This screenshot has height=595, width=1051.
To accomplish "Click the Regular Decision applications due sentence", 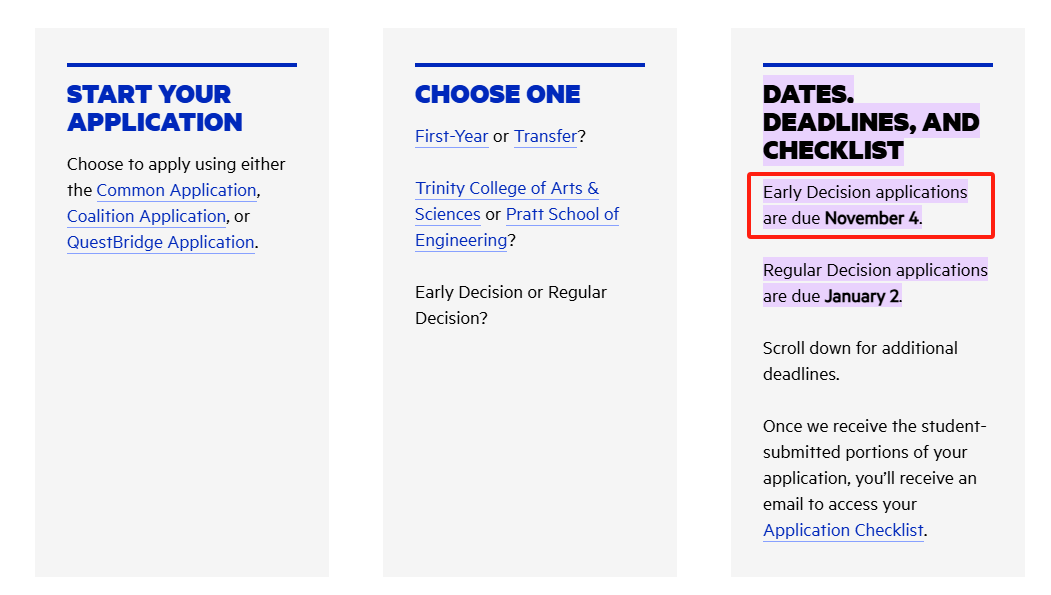I will point(875,283).
